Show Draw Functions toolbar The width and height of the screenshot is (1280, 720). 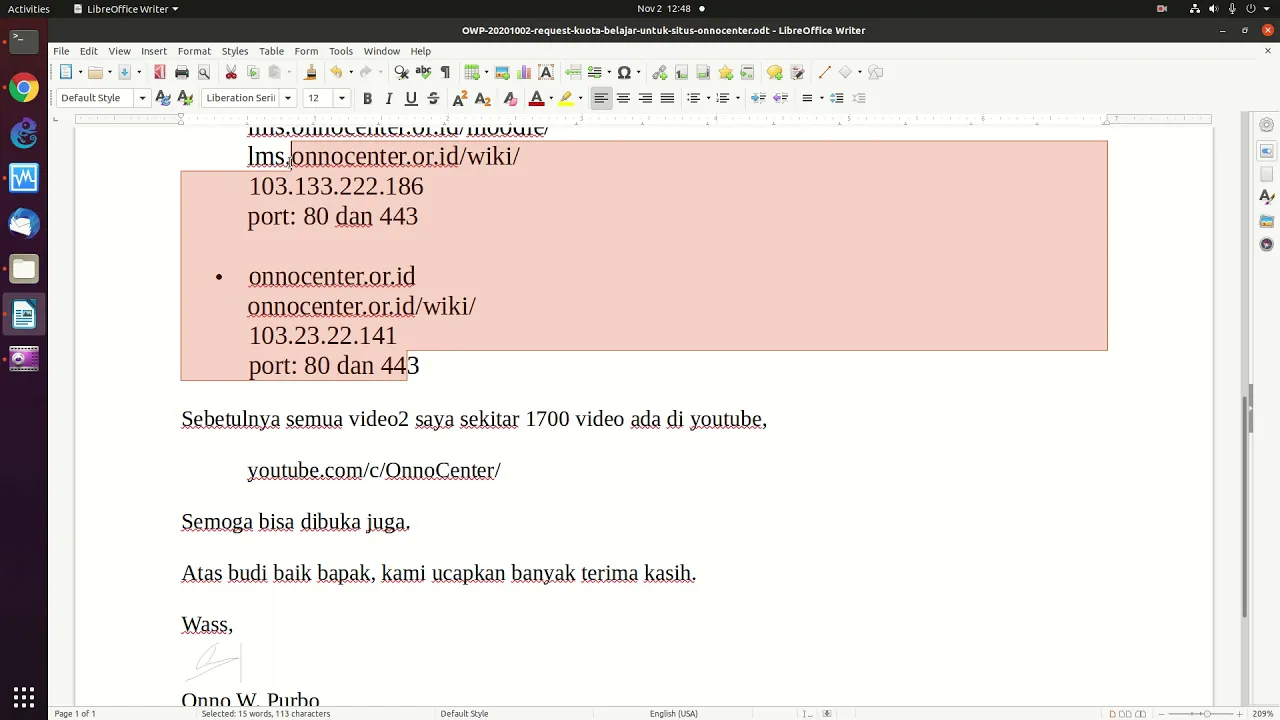875,72
